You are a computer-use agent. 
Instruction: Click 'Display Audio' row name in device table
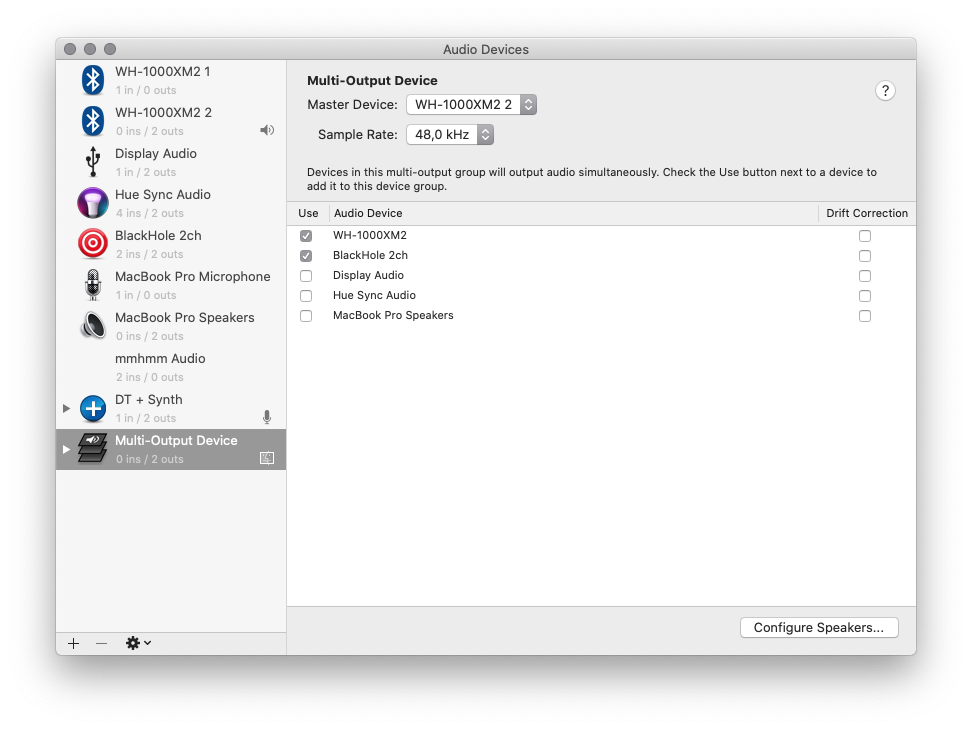click(368, 275)
